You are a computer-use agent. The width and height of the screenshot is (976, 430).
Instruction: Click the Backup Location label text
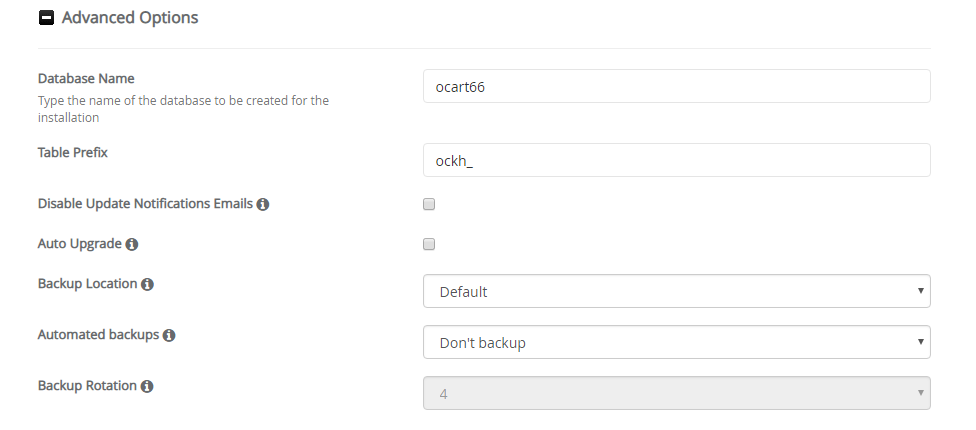[87, 284]
